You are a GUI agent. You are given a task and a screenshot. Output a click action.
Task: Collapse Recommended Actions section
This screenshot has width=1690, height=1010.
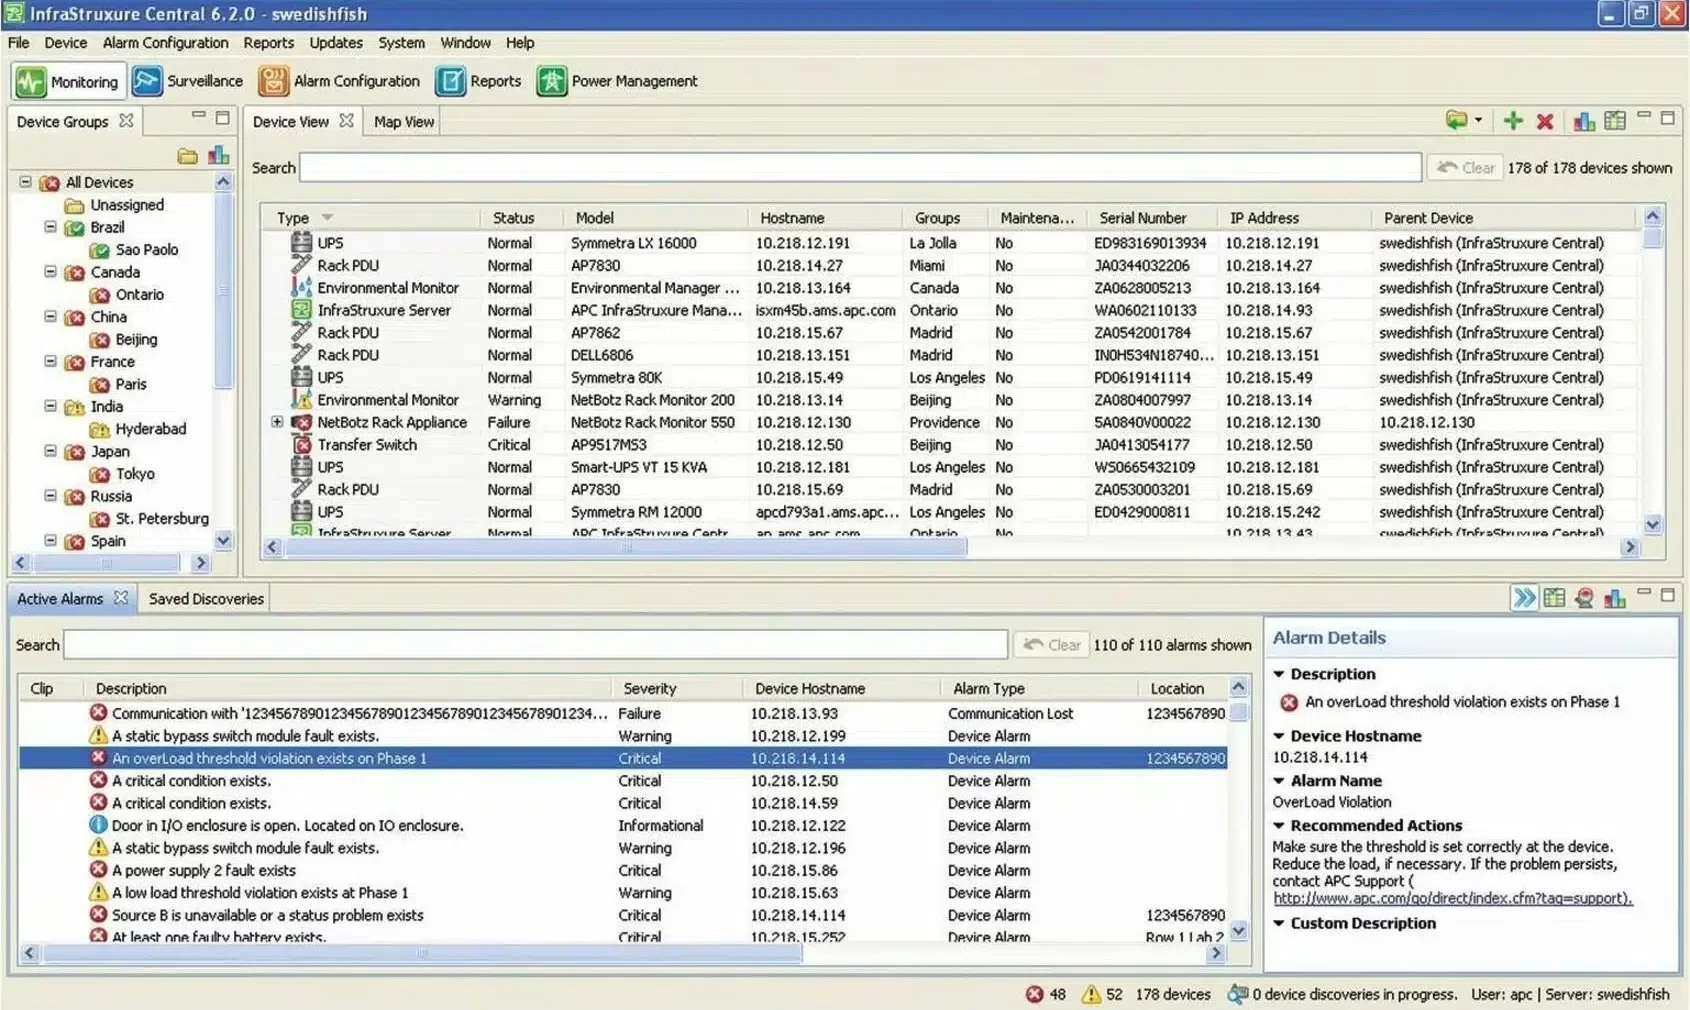coord(1279,825)
